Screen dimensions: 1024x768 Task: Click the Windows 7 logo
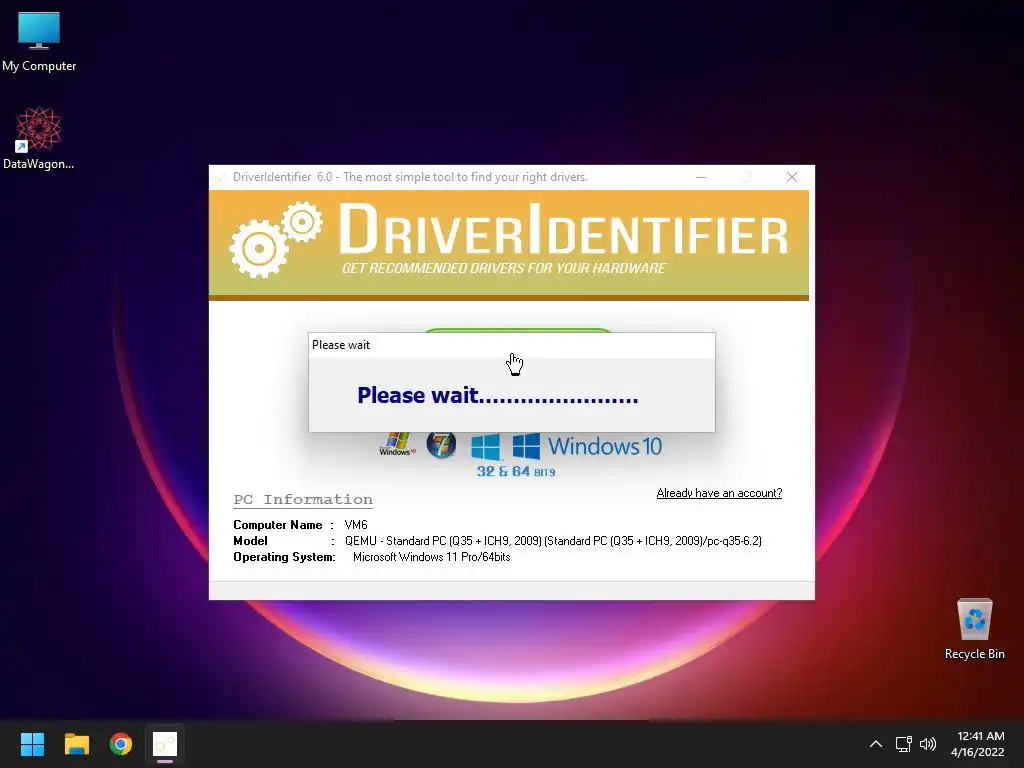pyautogui.click(x=441, y=445)
